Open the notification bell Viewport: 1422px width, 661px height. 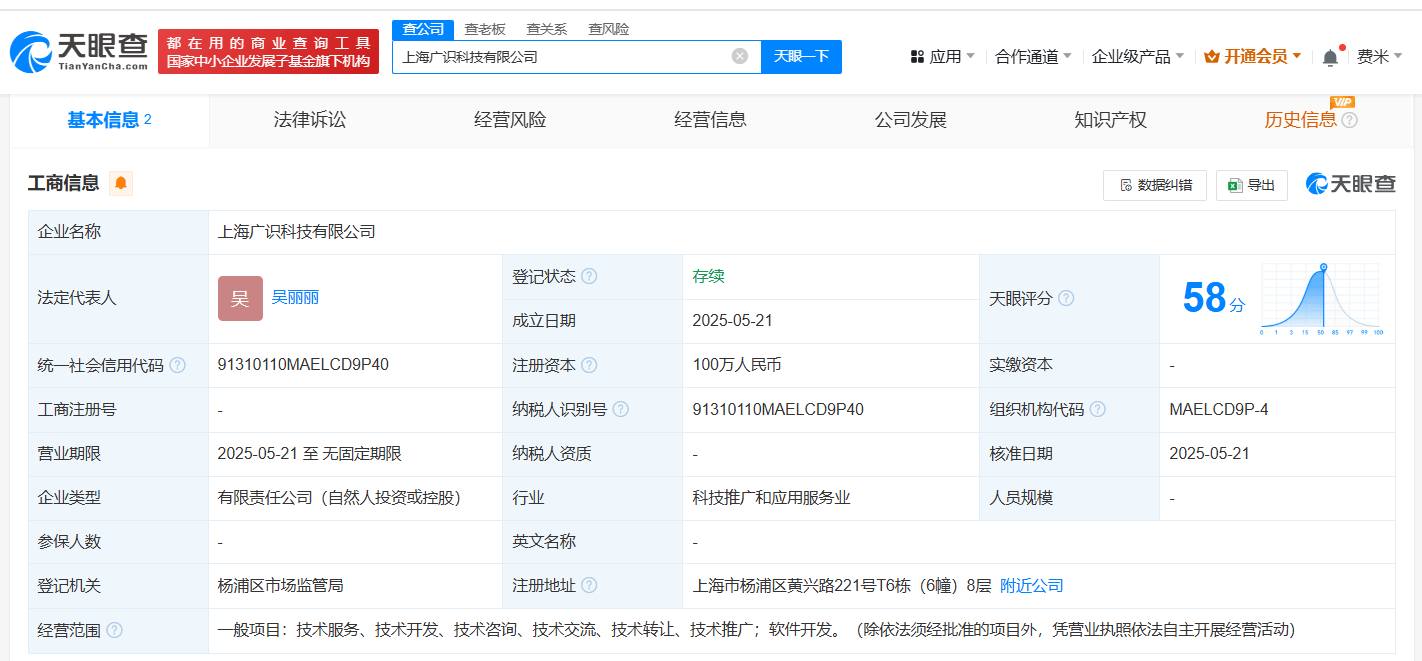tap(1330, 57)
